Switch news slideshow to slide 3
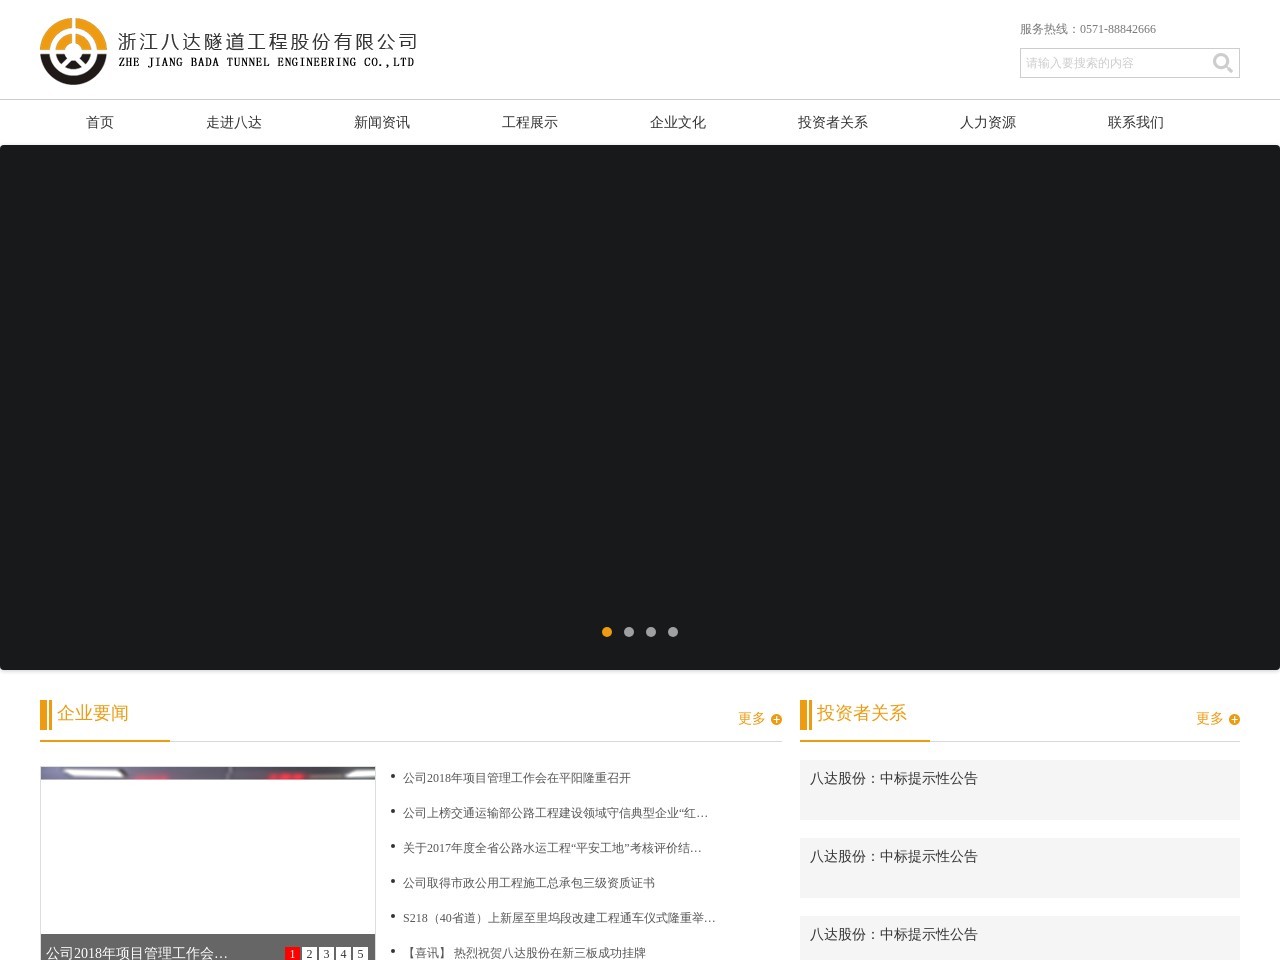The image size is (1280, 960). pos(327,954)
